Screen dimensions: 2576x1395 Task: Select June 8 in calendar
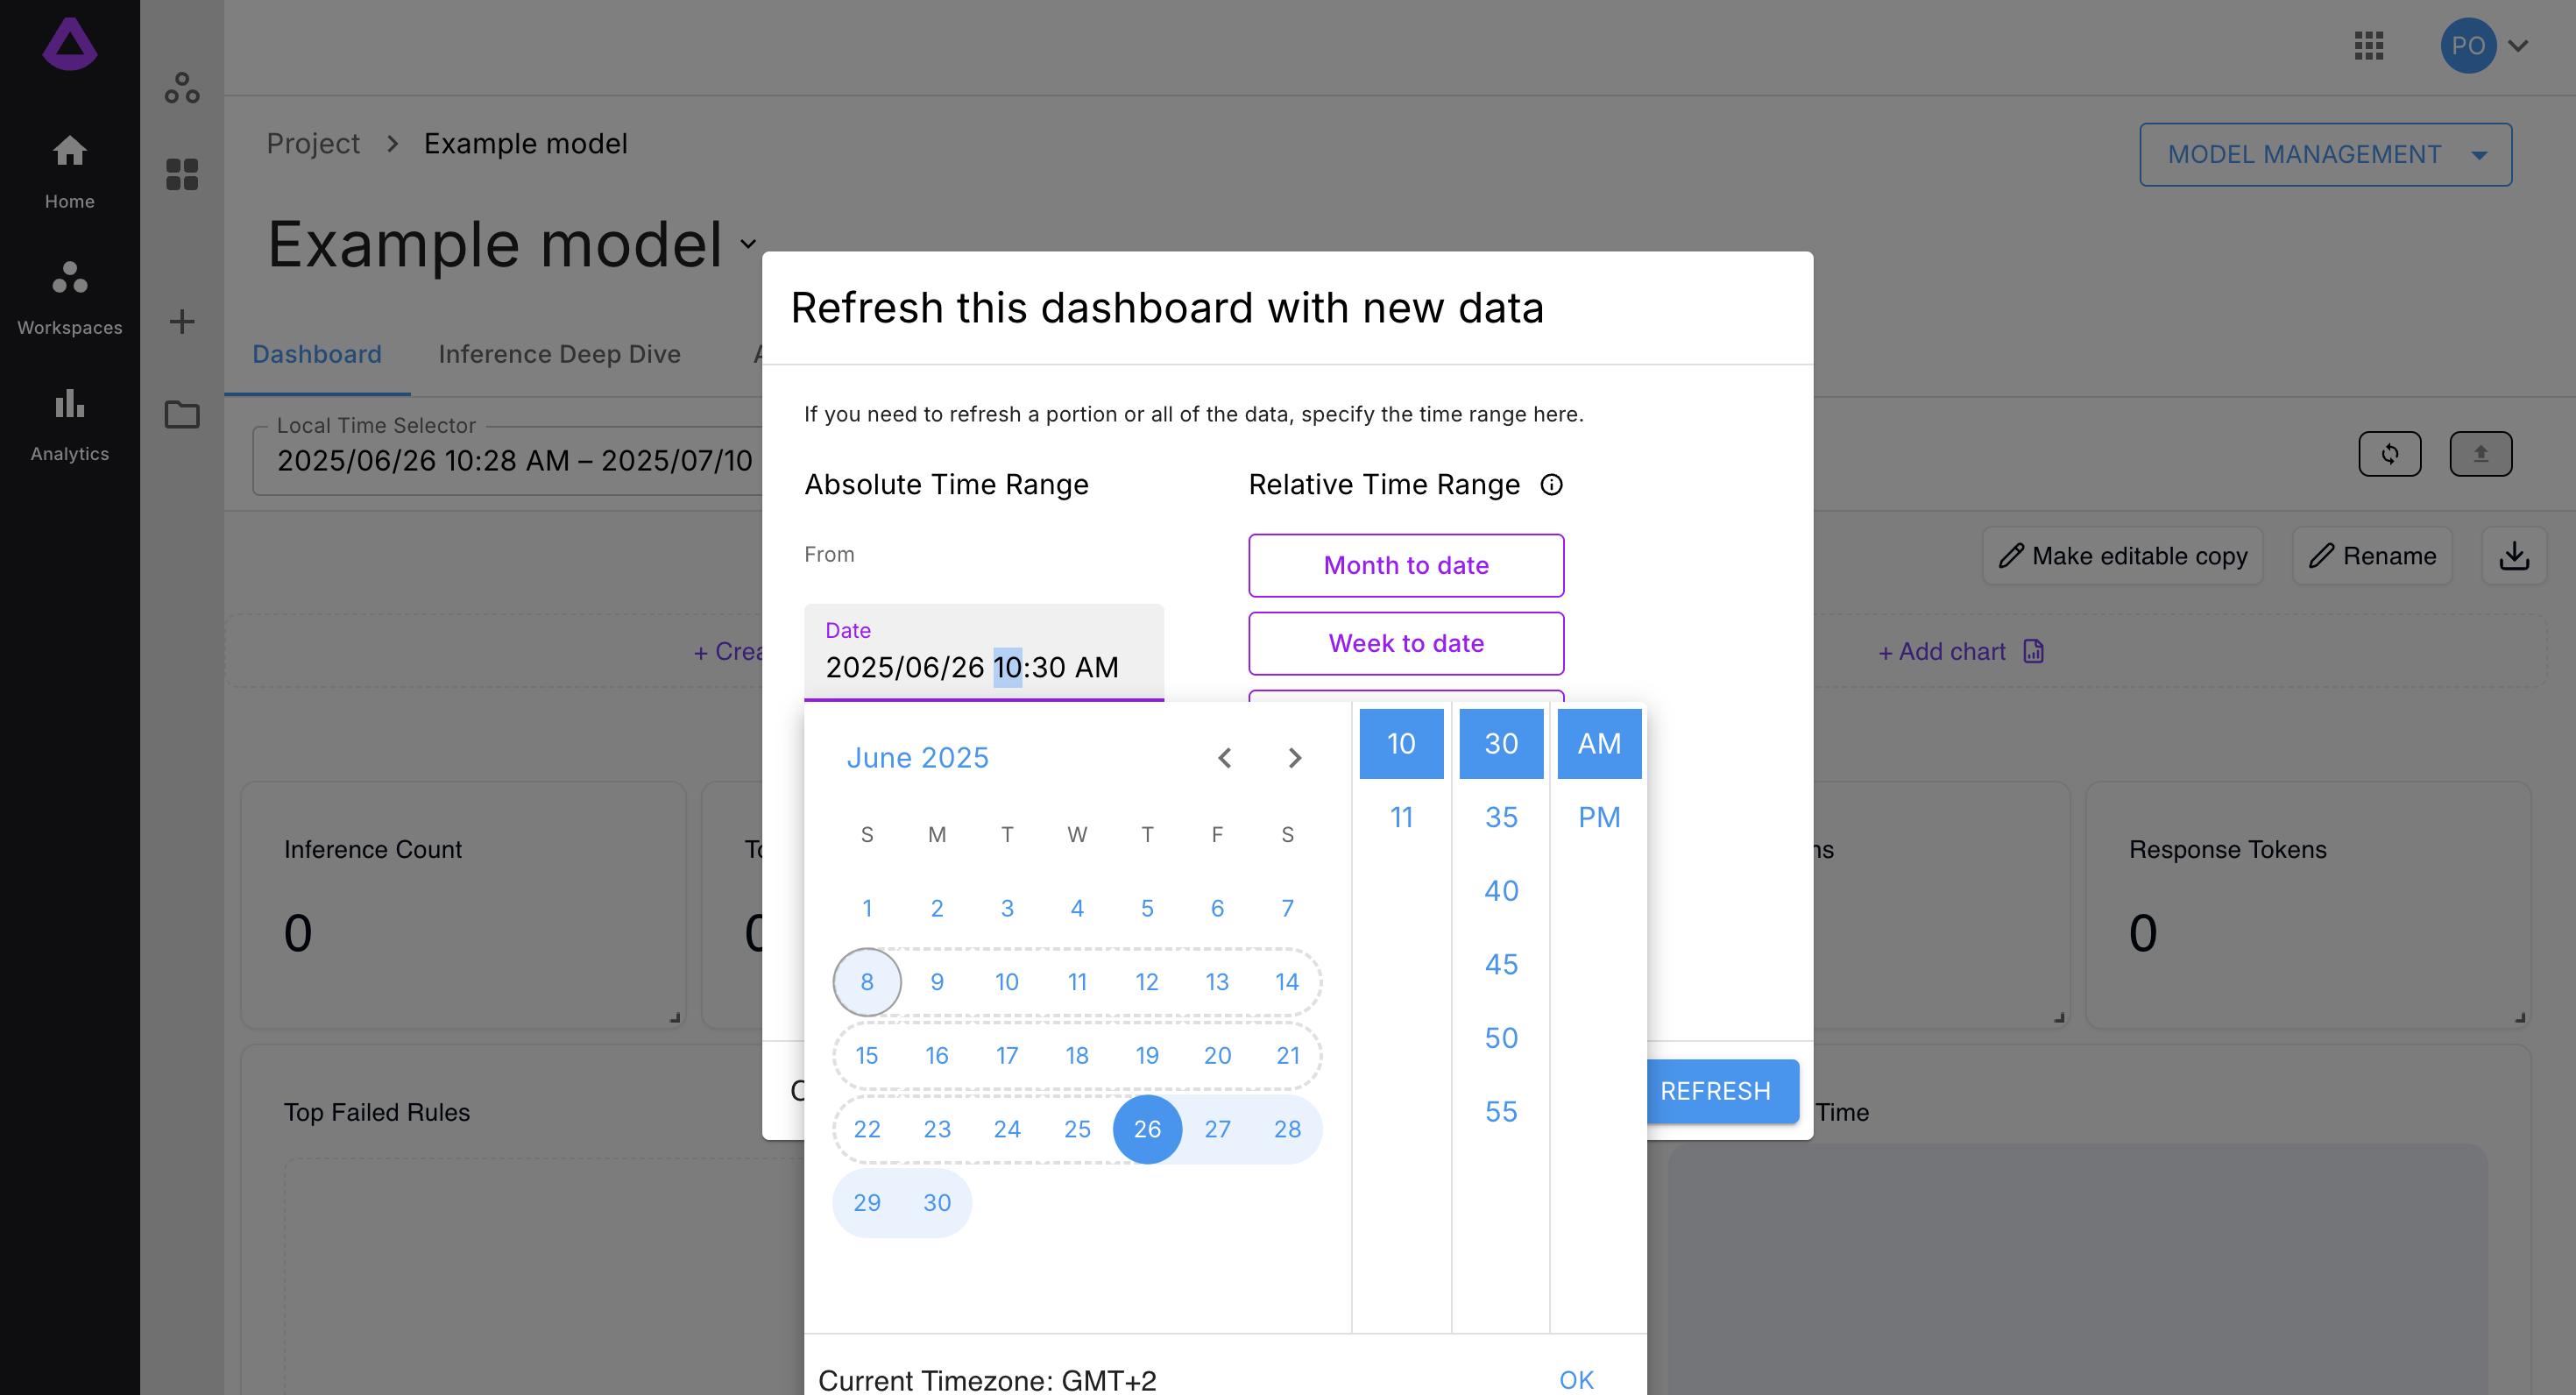click(867, 982)
